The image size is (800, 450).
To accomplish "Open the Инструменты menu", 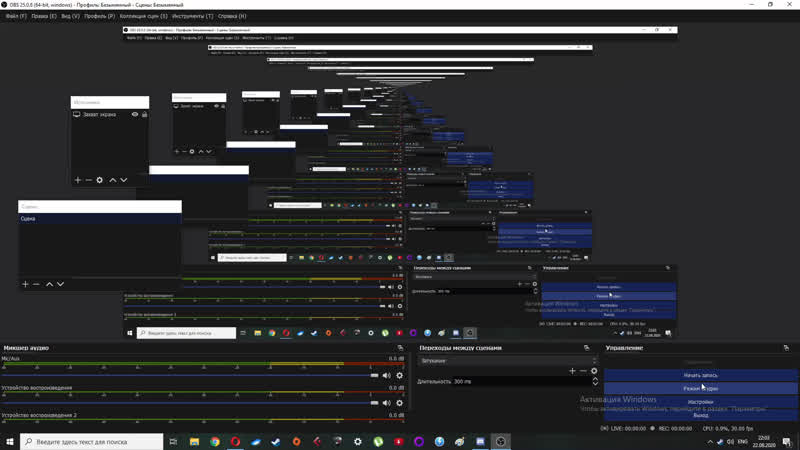I will pos(192,16).
